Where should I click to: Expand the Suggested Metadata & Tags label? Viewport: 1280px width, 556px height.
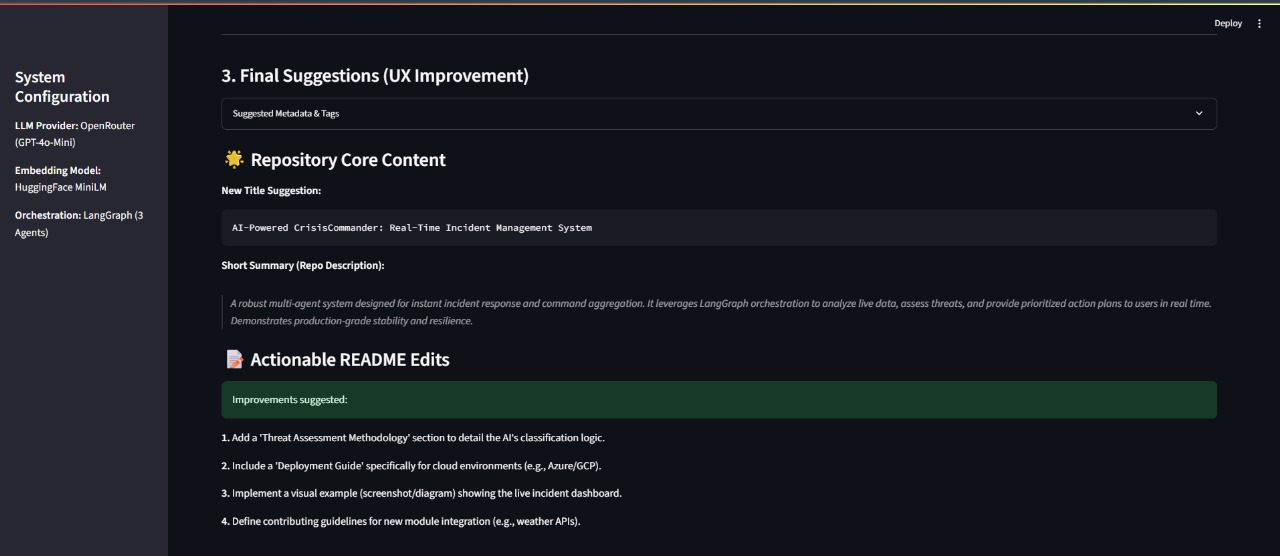pos(286,114)
